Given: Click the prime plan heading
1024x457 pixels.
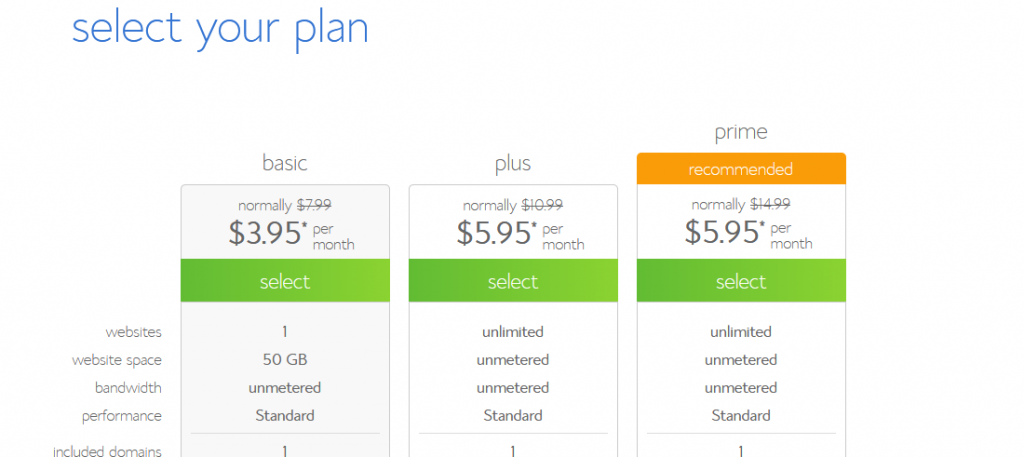Looking at the screenshot, I should [741, 132].
